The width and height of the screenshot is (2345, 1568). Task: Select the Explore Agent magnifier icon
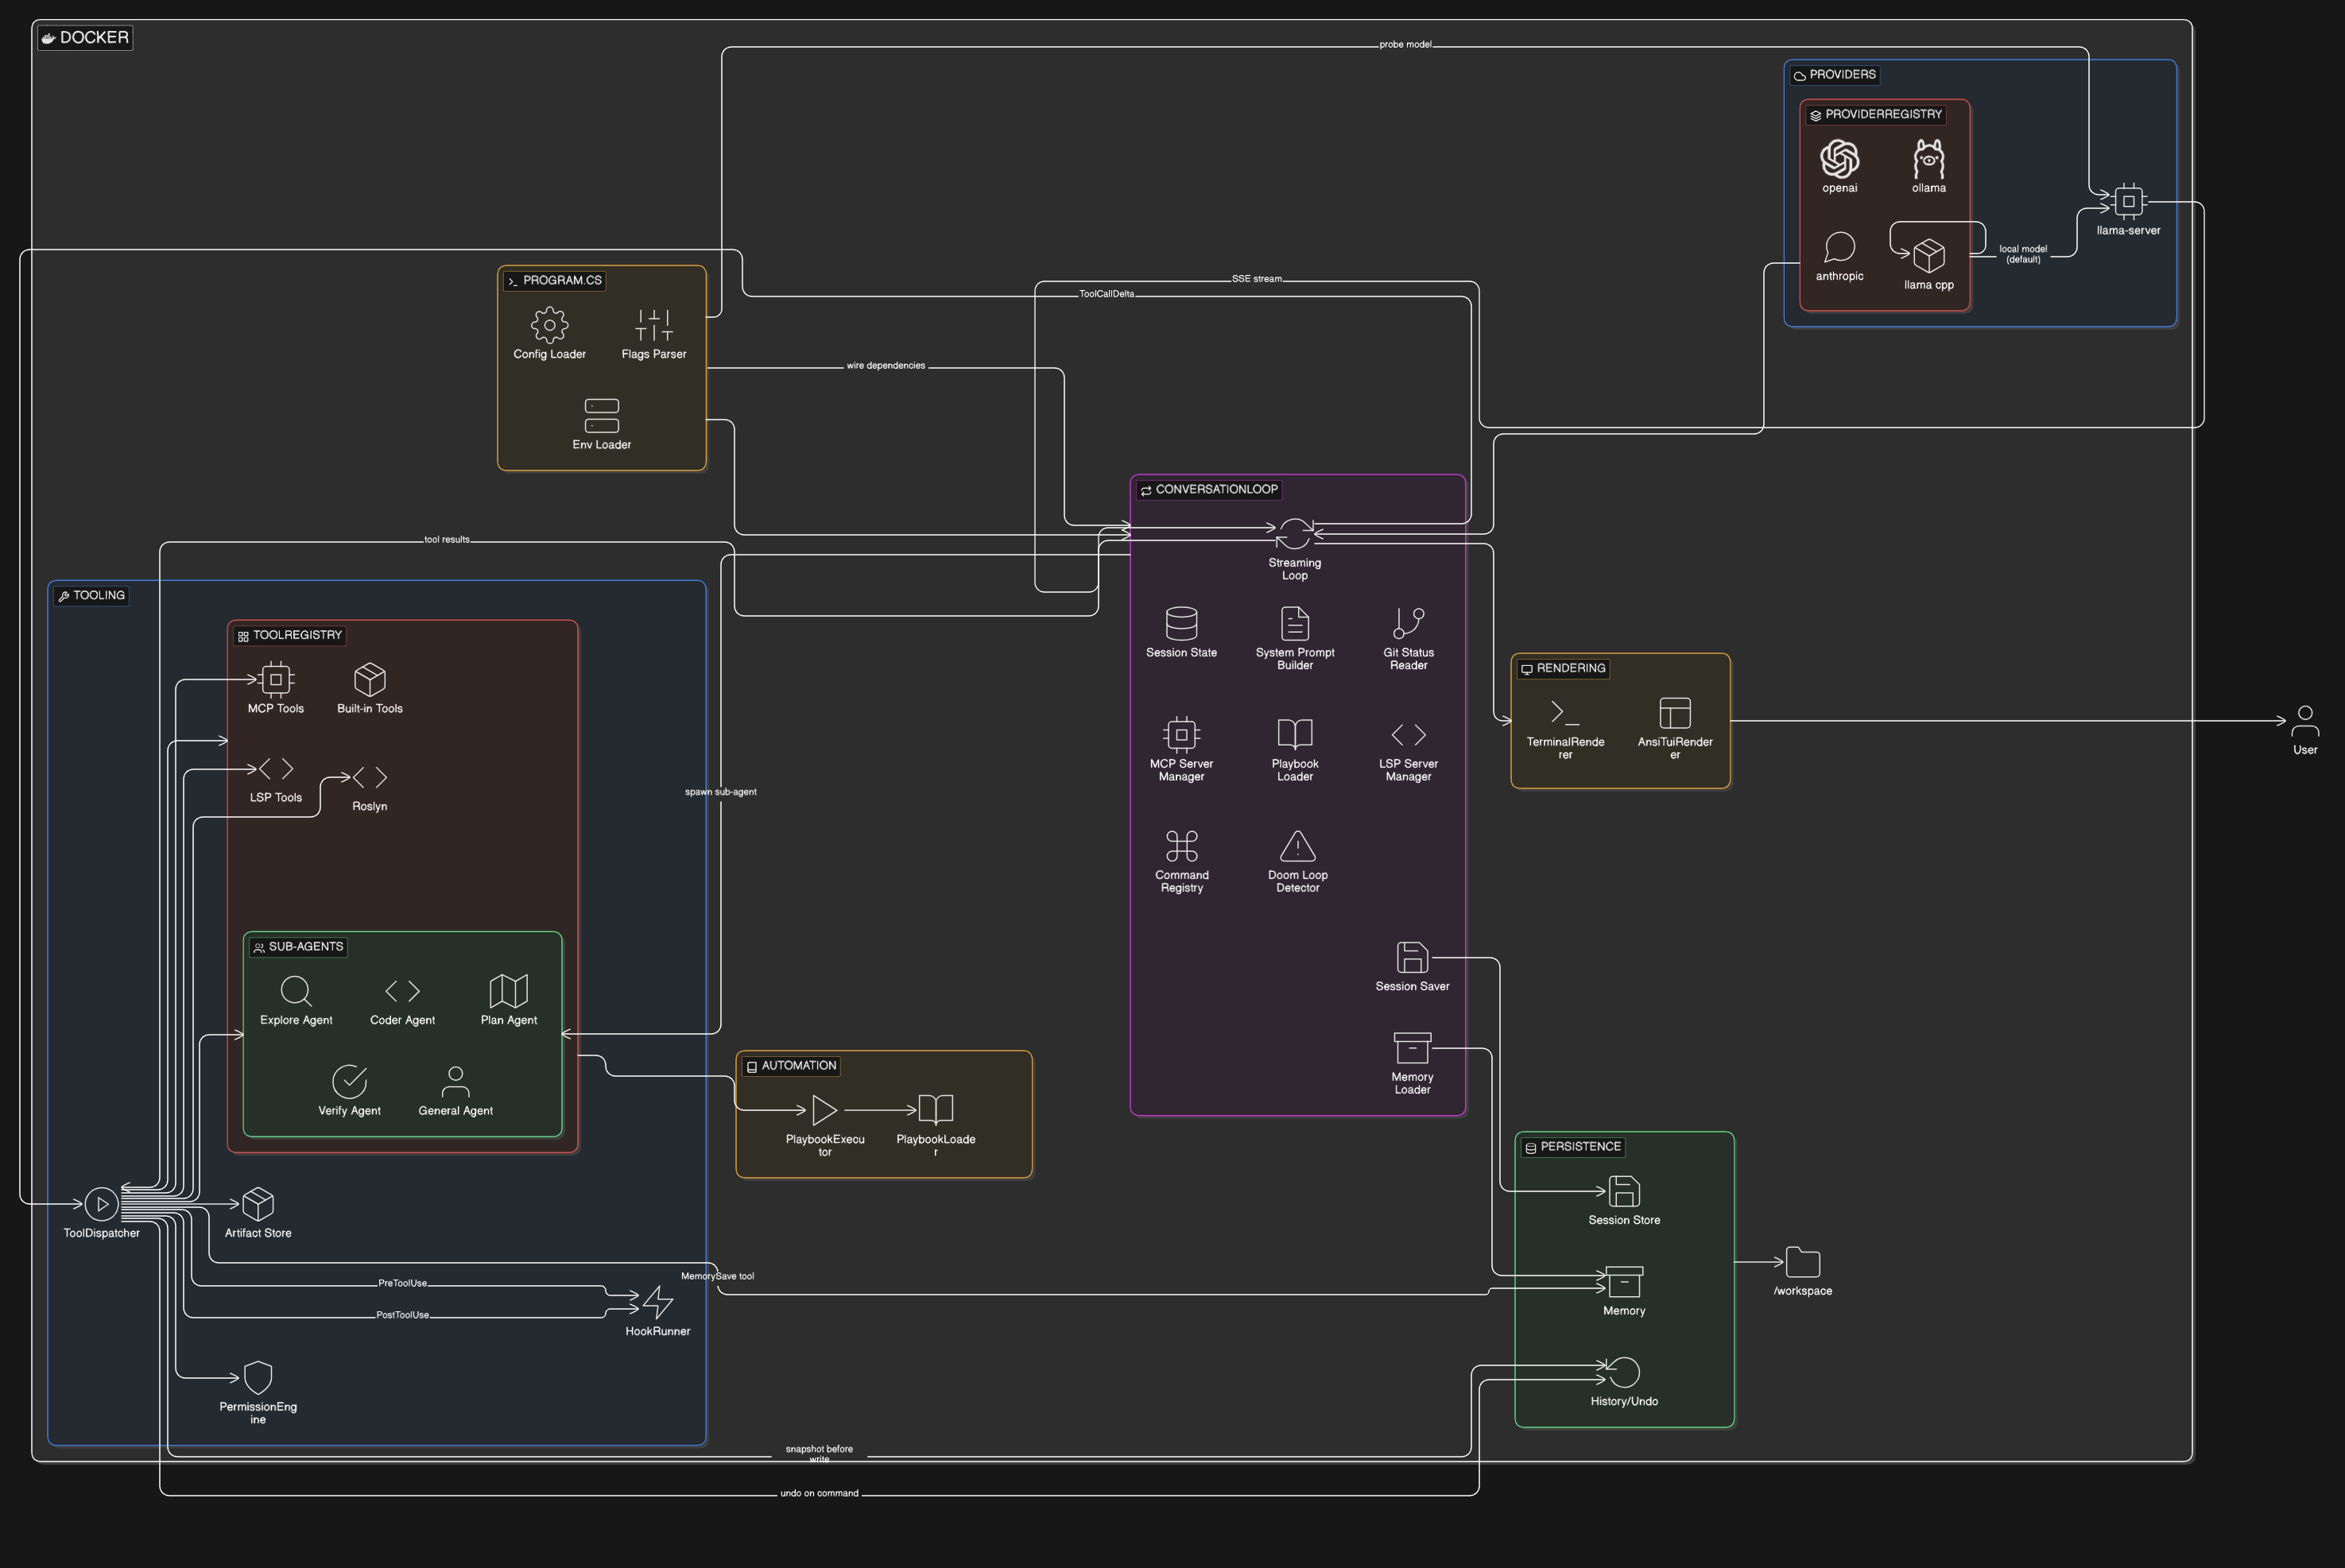point(295,991)
